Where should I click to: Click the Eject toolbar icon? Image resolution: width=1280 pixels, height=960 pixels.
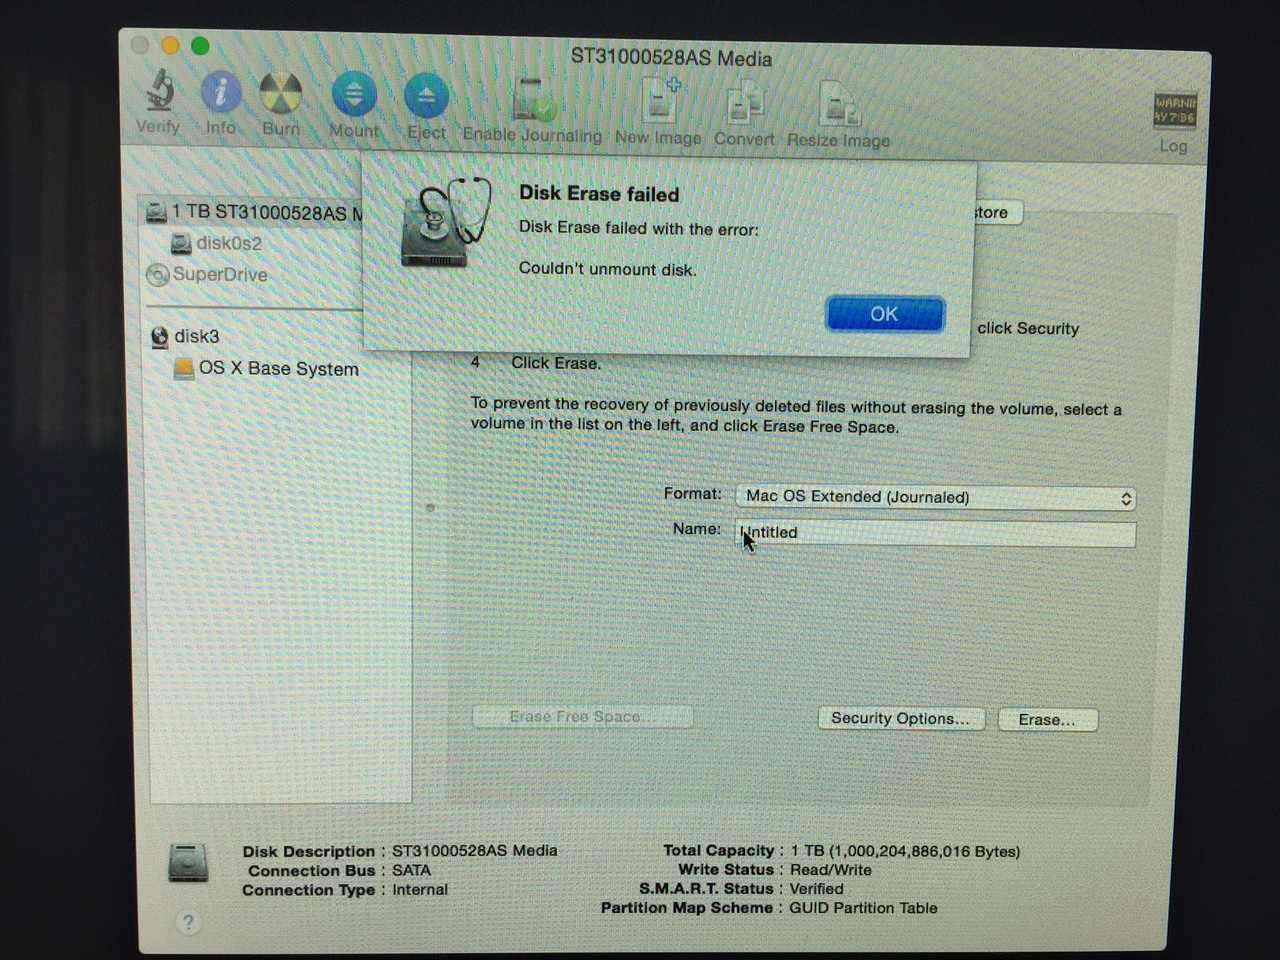tap(427, 97)
